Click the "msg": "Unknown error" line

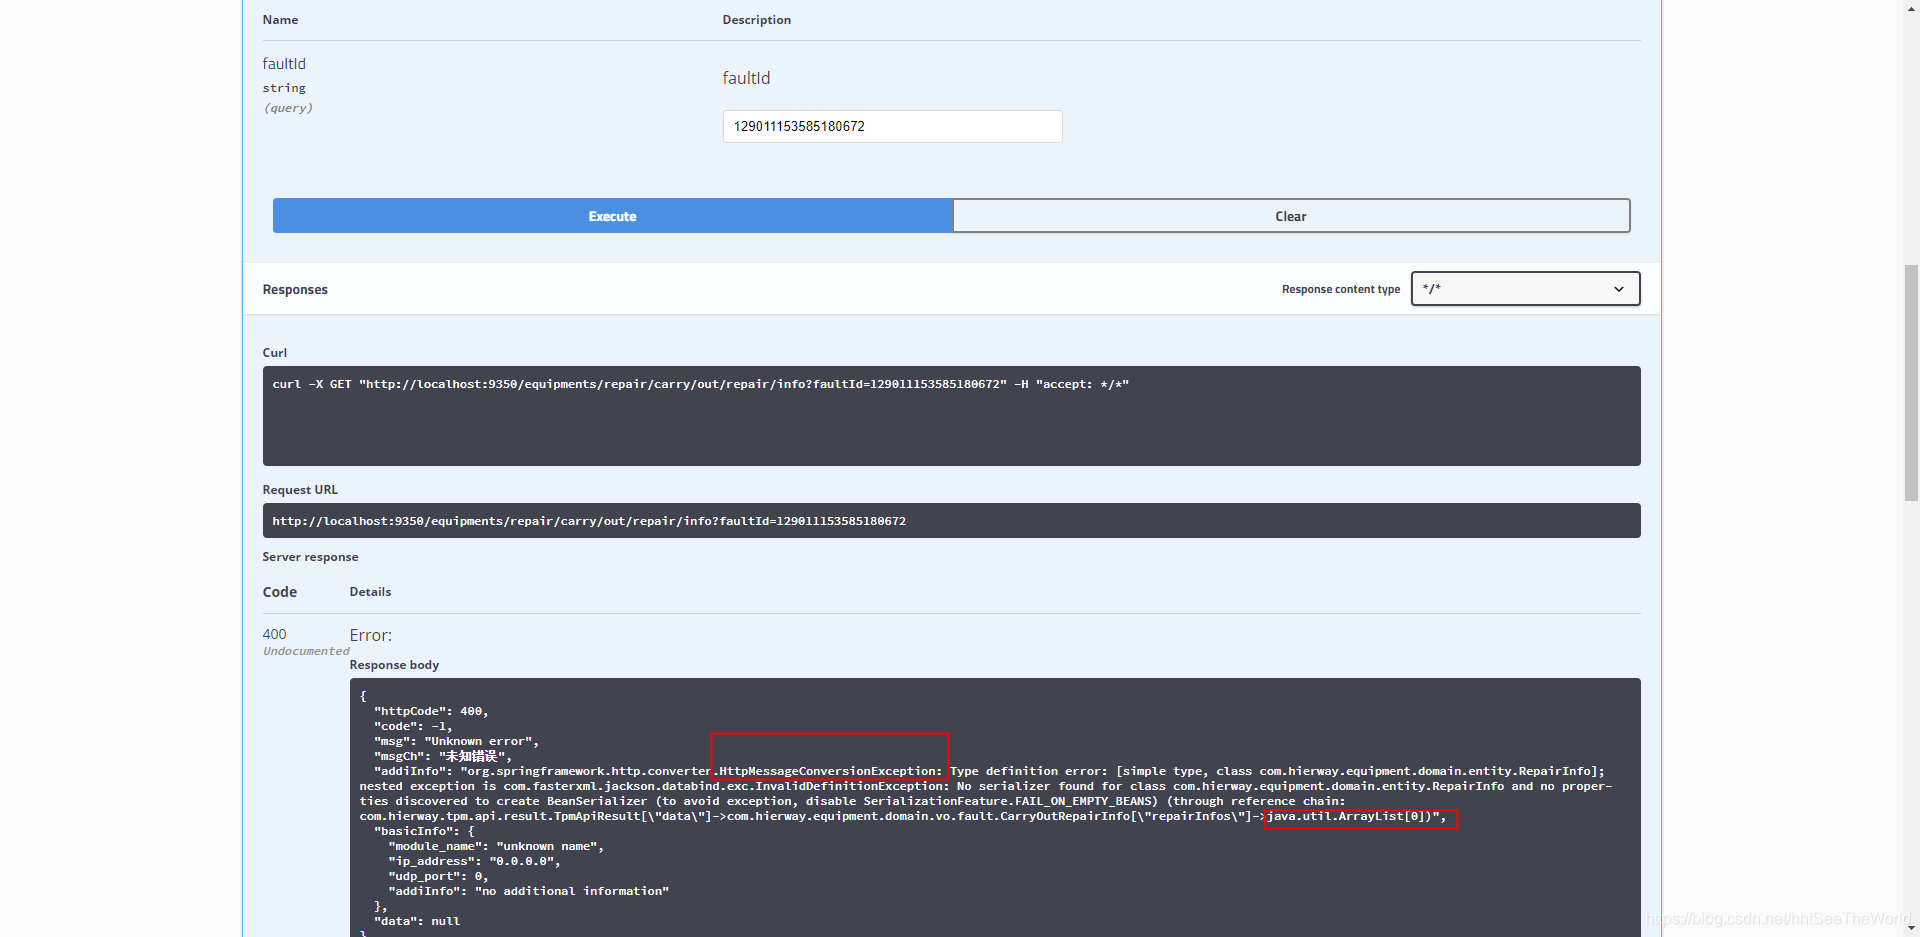point(456,741)
